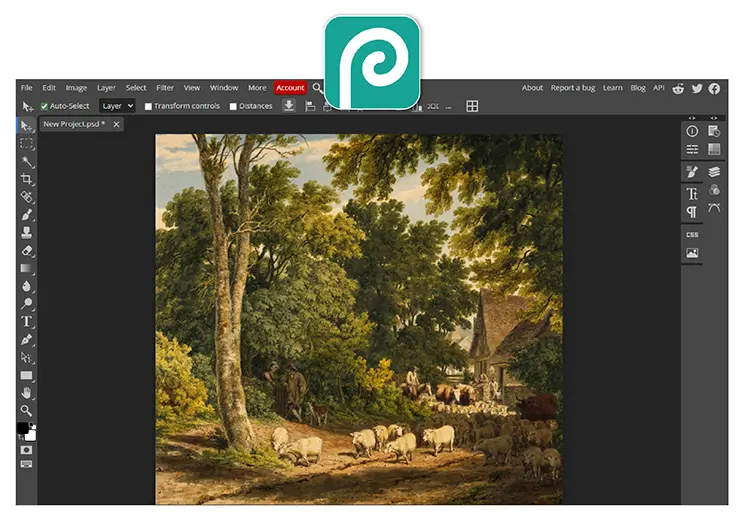Uncheck the Auto-Select checkbox
Image resolution: width=744 pixels, height=522 pixels.
tap(44, 106)
